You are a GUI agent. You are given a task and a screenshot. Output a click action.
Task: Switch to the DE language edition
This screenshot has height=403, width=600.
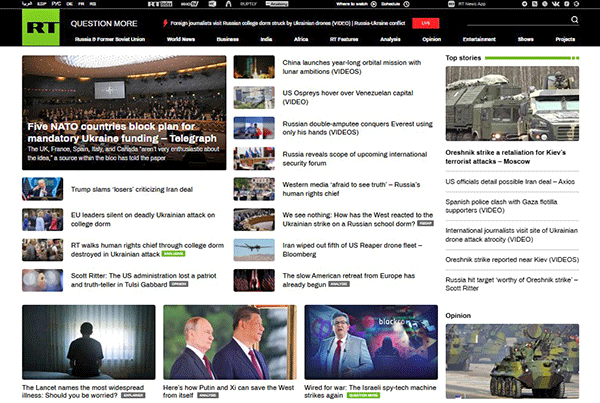click(69, 4)
